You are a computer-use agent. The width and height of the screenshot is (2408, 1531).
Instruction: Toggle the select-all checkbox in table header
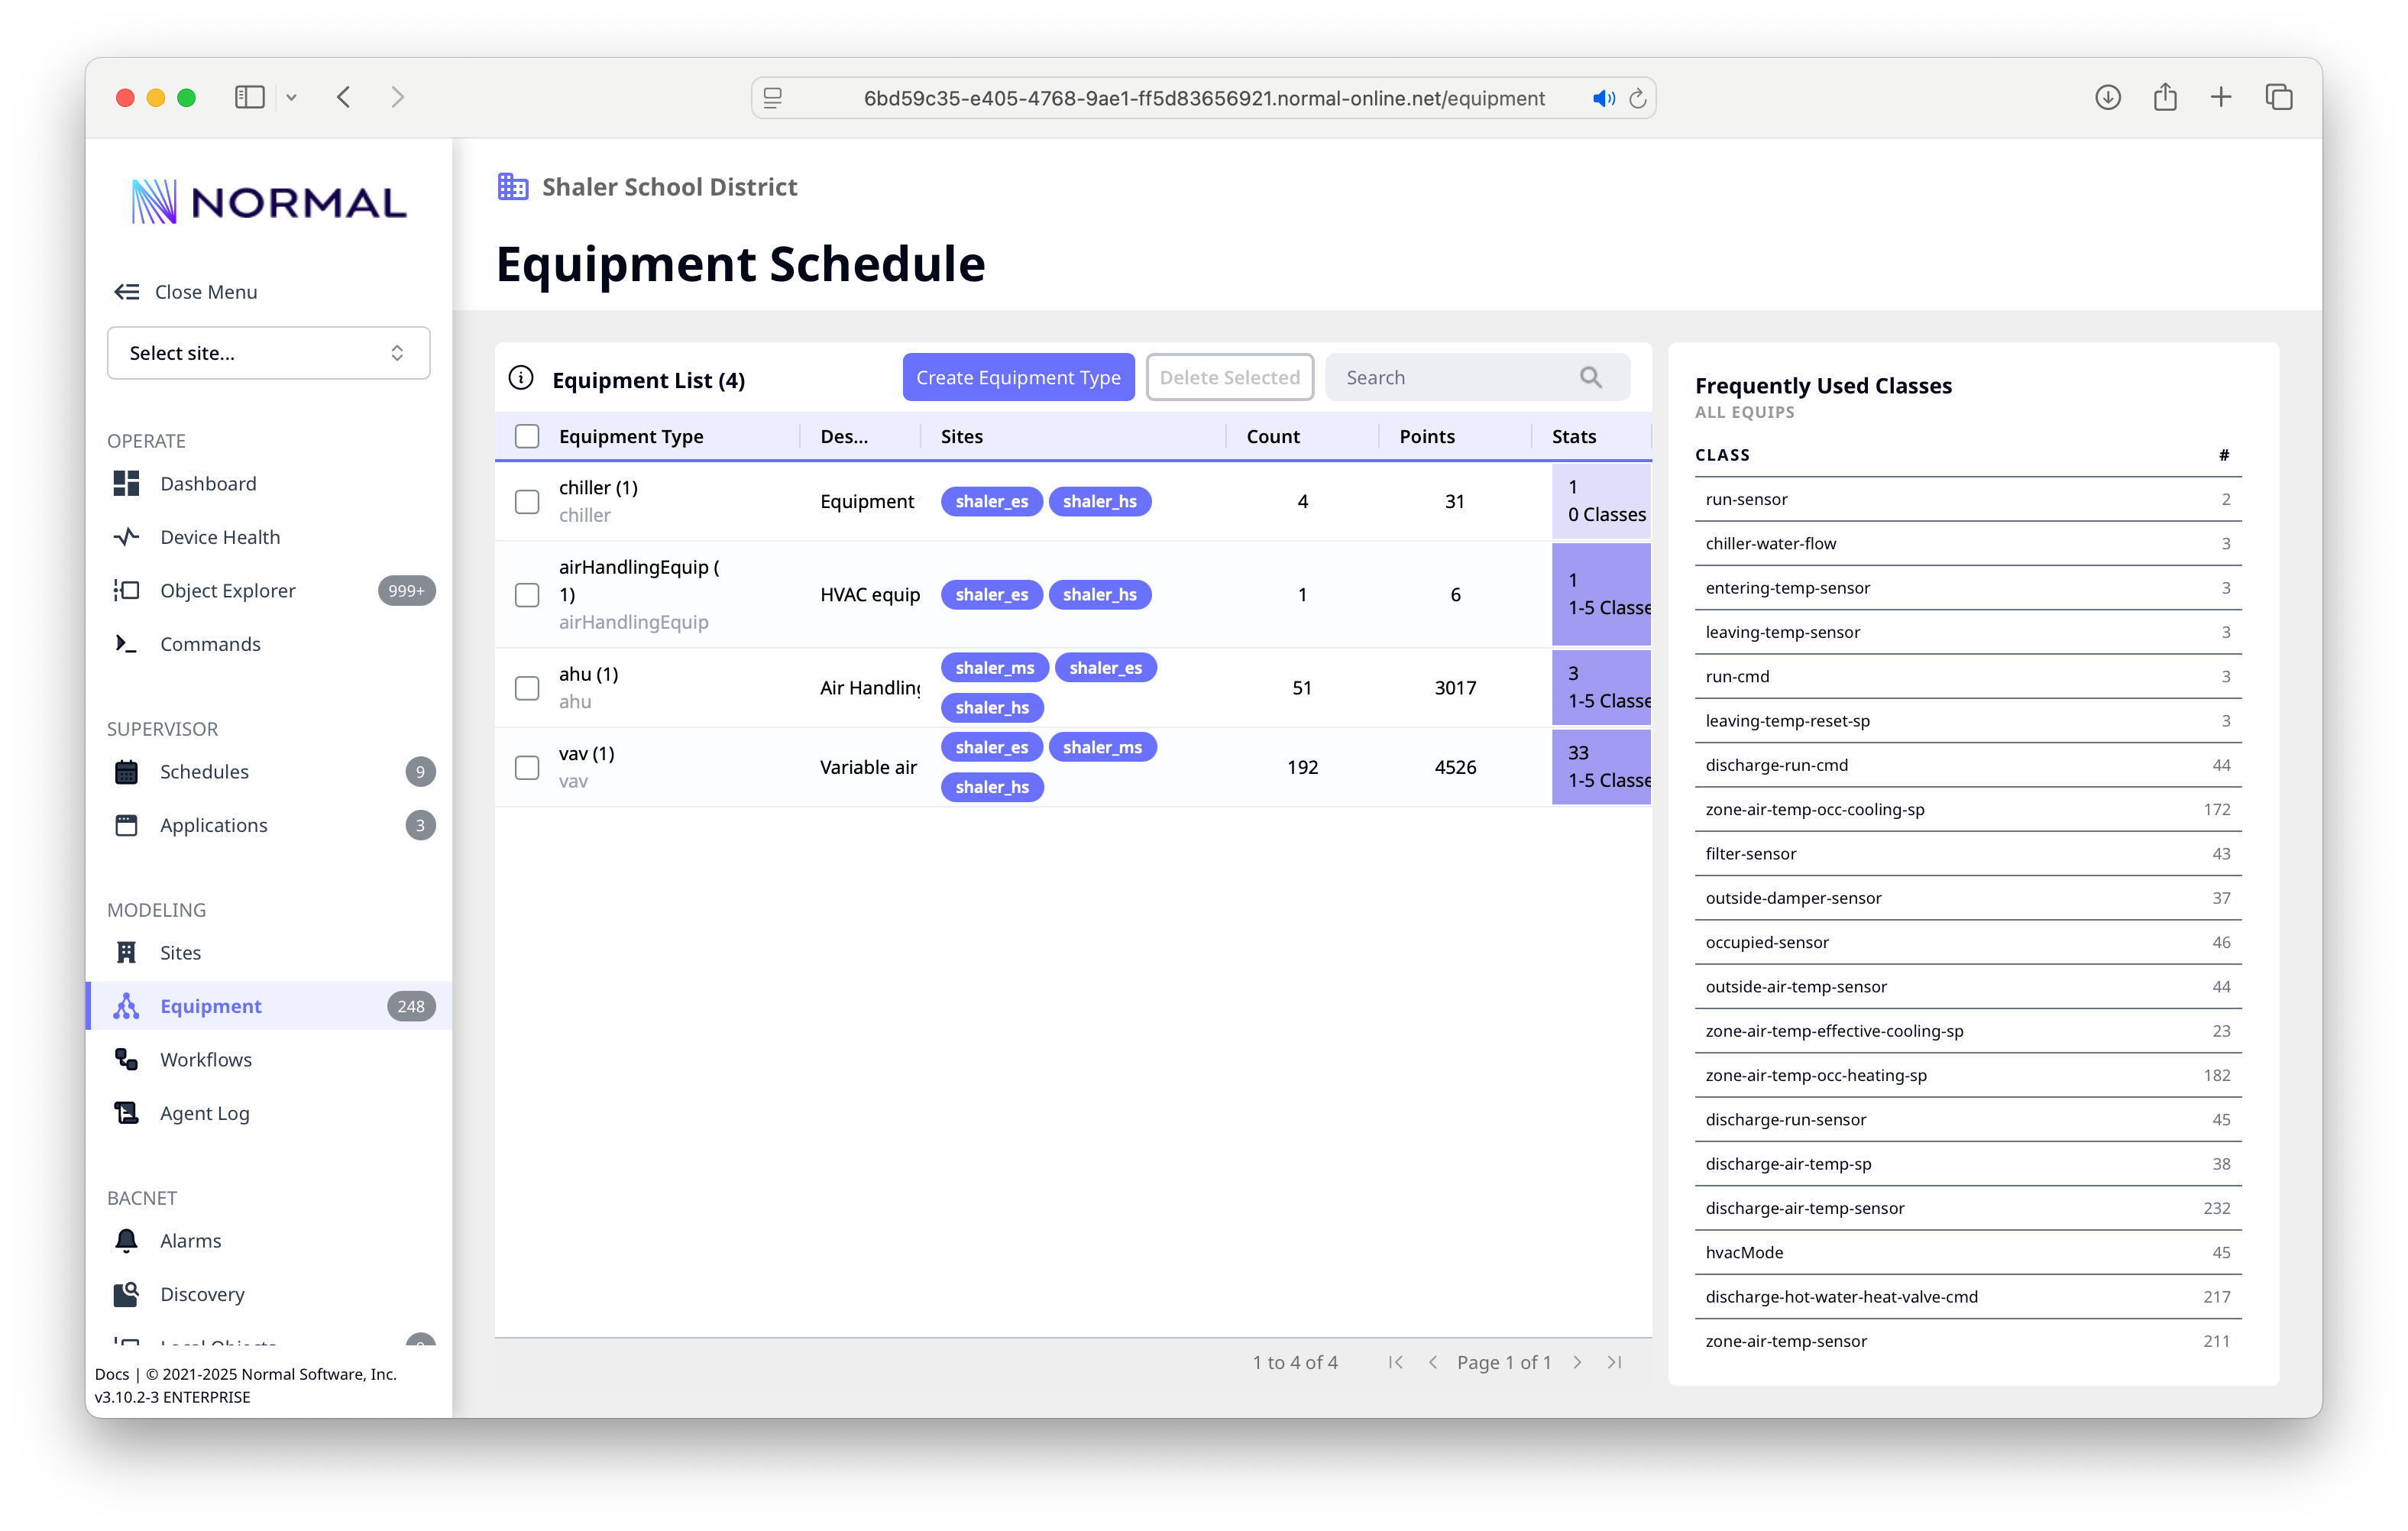point(527,436)
